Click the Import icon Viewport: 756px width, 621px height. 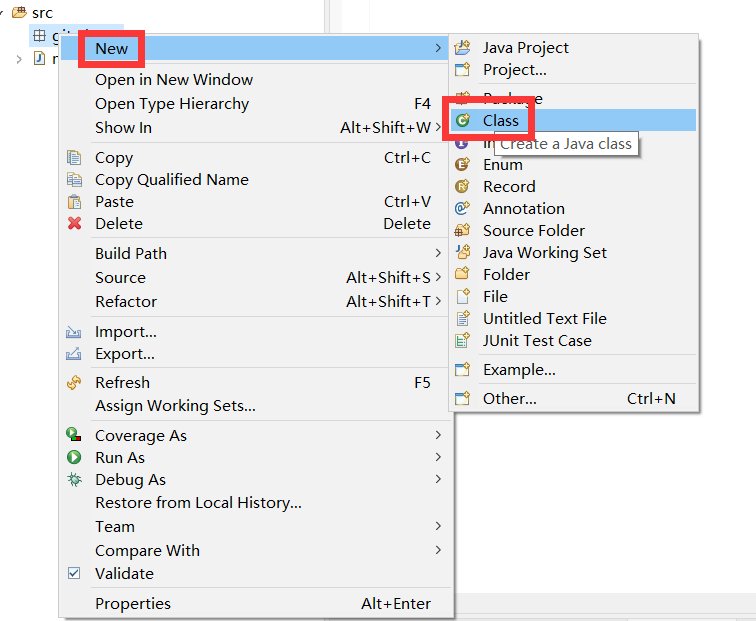click(x=73, y=332)
